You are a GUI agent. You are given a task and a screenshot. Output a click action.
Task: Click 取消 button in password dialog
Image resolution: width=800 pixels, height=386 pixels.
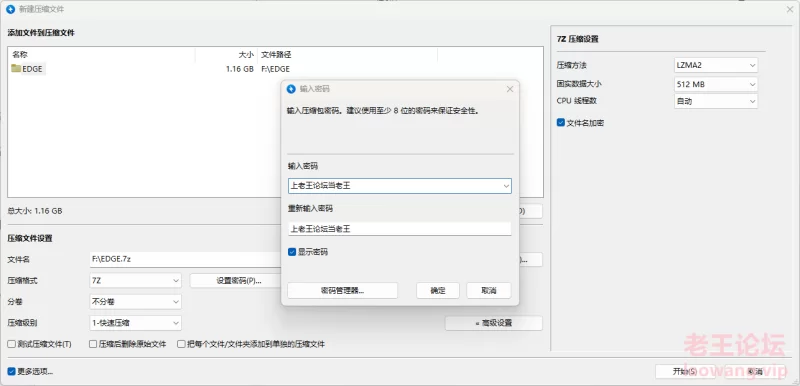(x=489, y=291)
